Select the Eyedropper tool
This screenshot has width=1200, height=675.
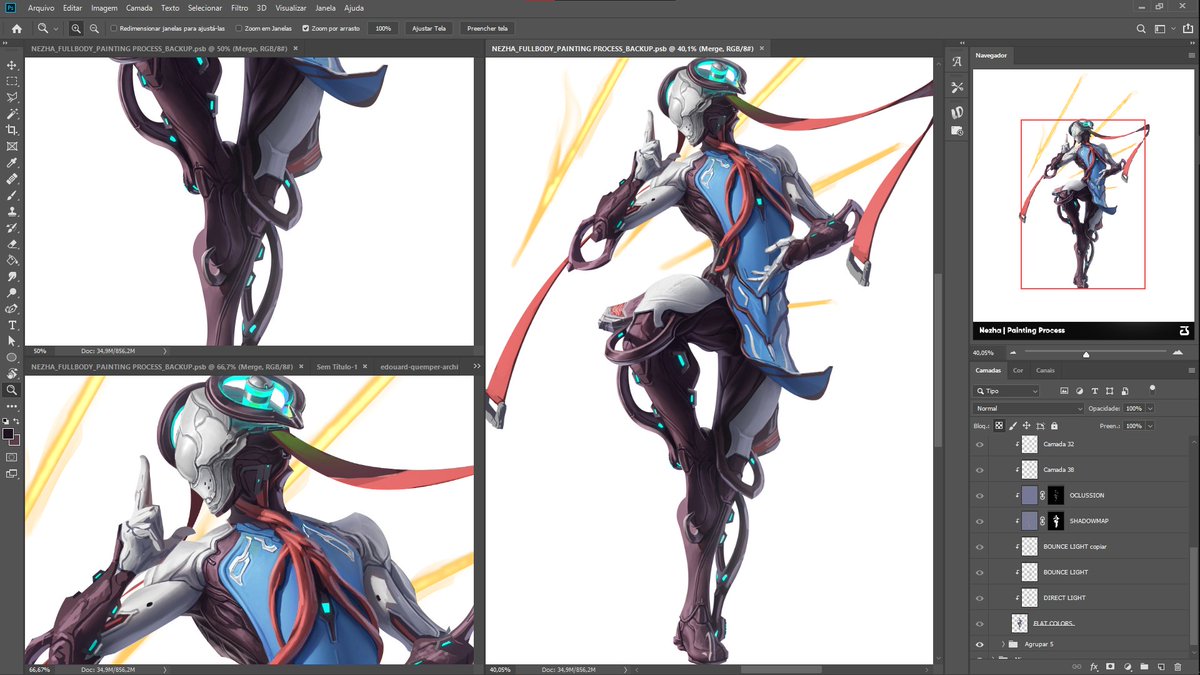click(12, 163)
